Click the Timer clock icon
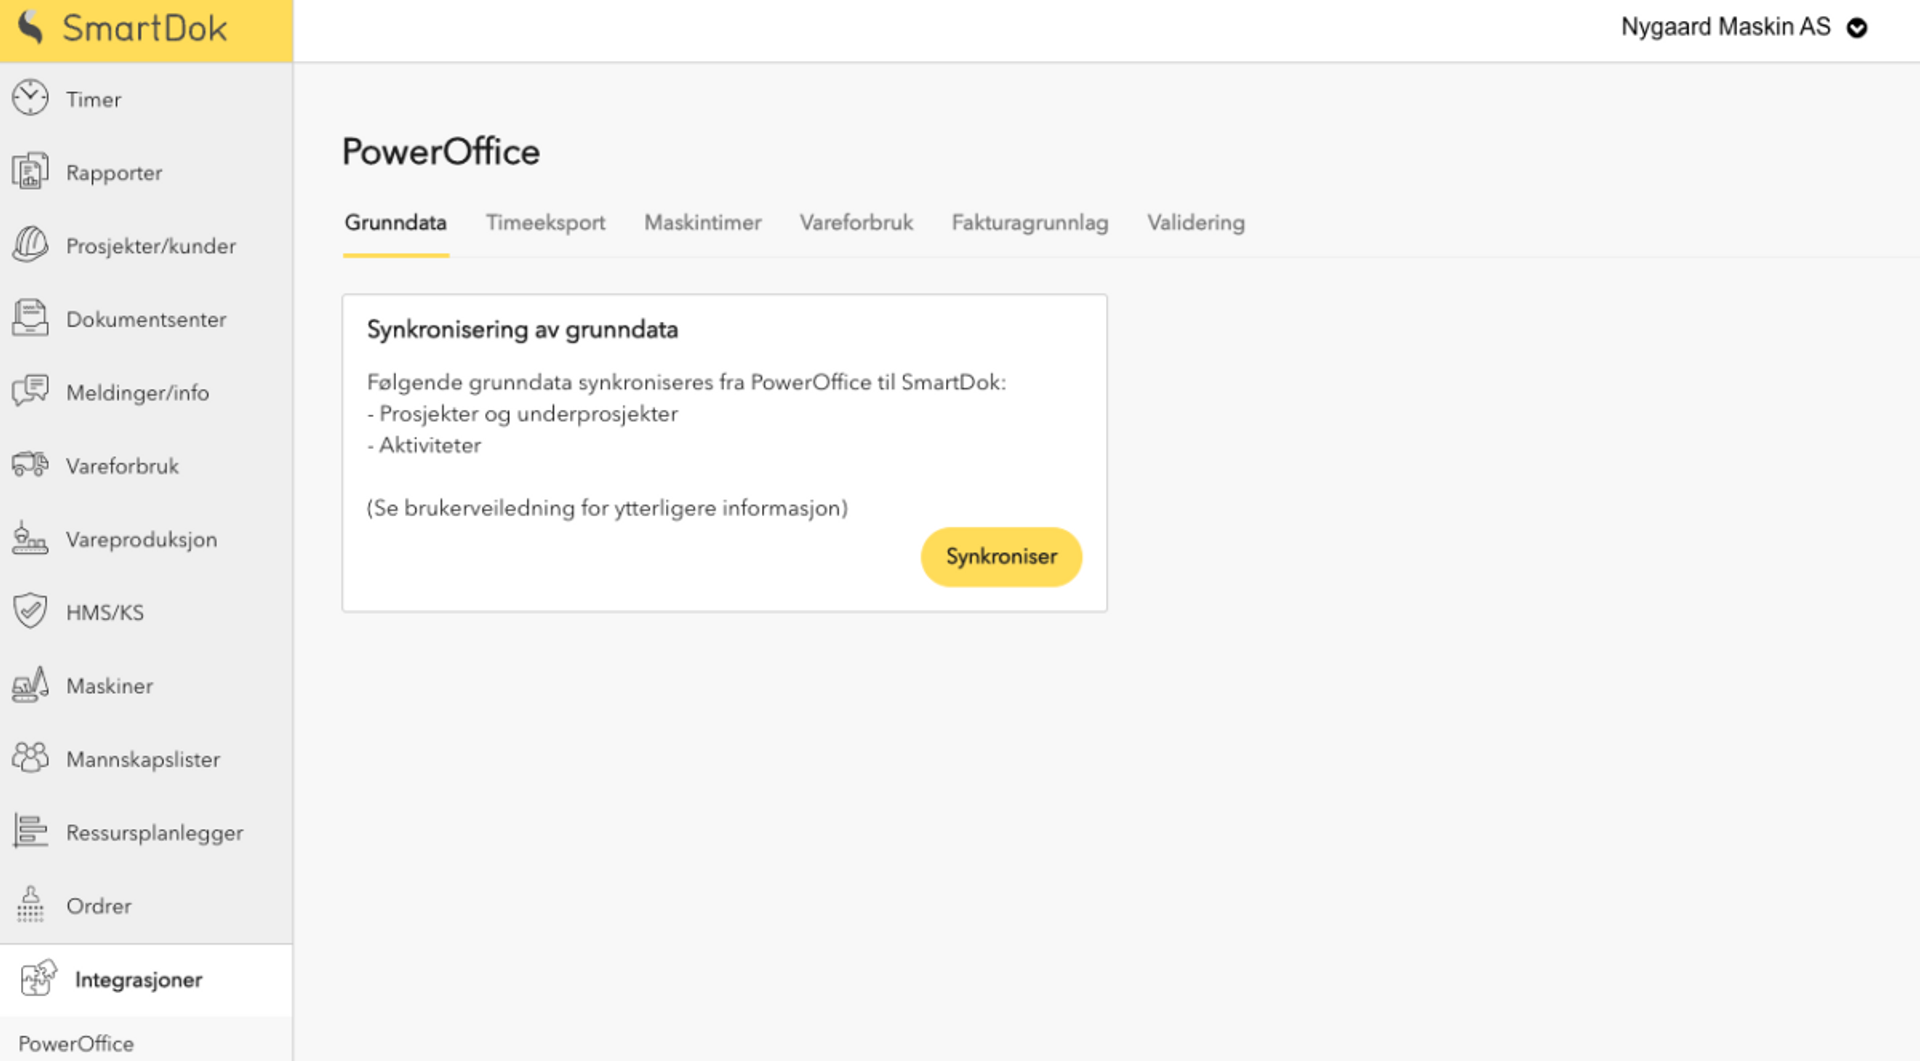The width and height of the screenshot is (1920, 1061). pos(30,98)
